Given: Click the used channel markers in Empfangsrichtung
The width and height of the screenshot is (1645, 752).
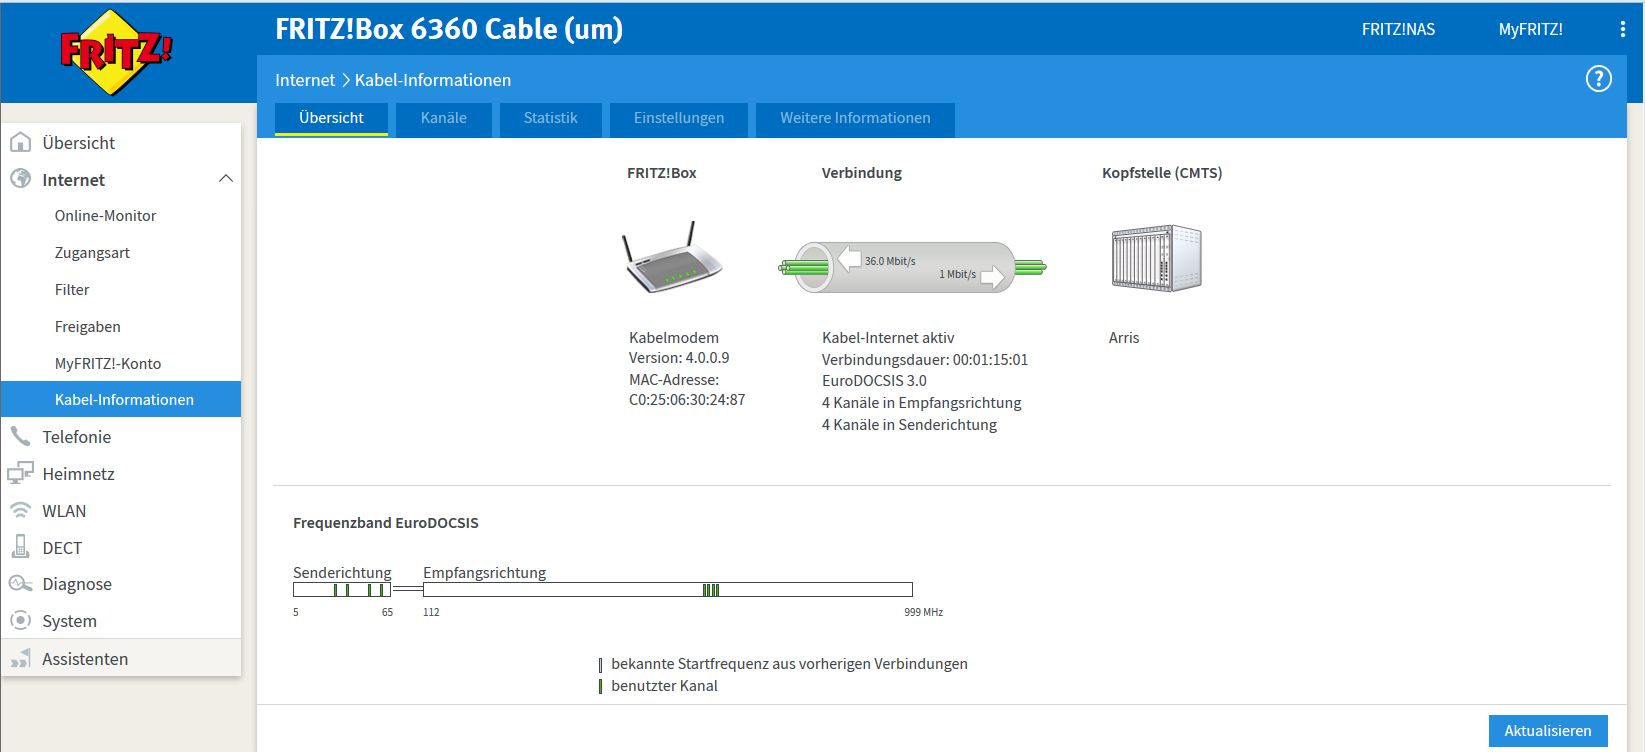Looking at the screenshot, I should 711,590.
